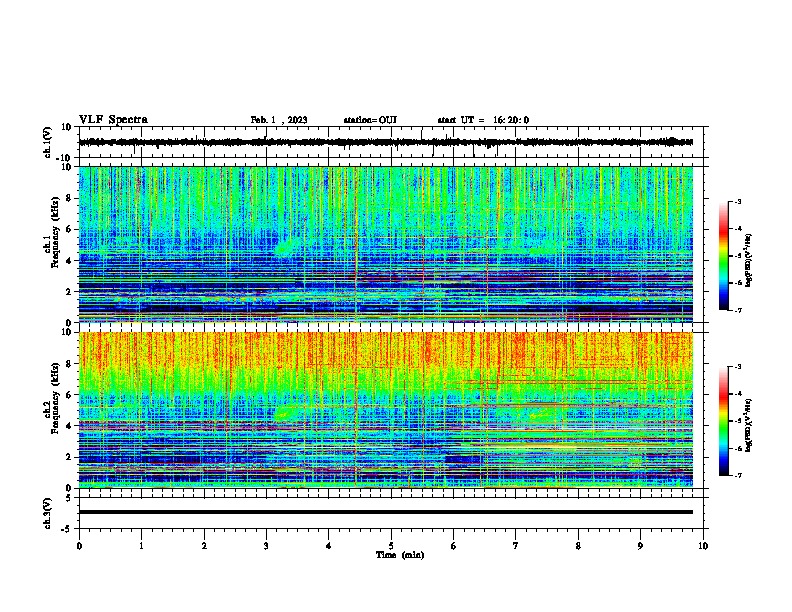Click time axis tick label "5"
Viewport: 792px width, 612px height.
pyautogui.click(x=391, y=546)
